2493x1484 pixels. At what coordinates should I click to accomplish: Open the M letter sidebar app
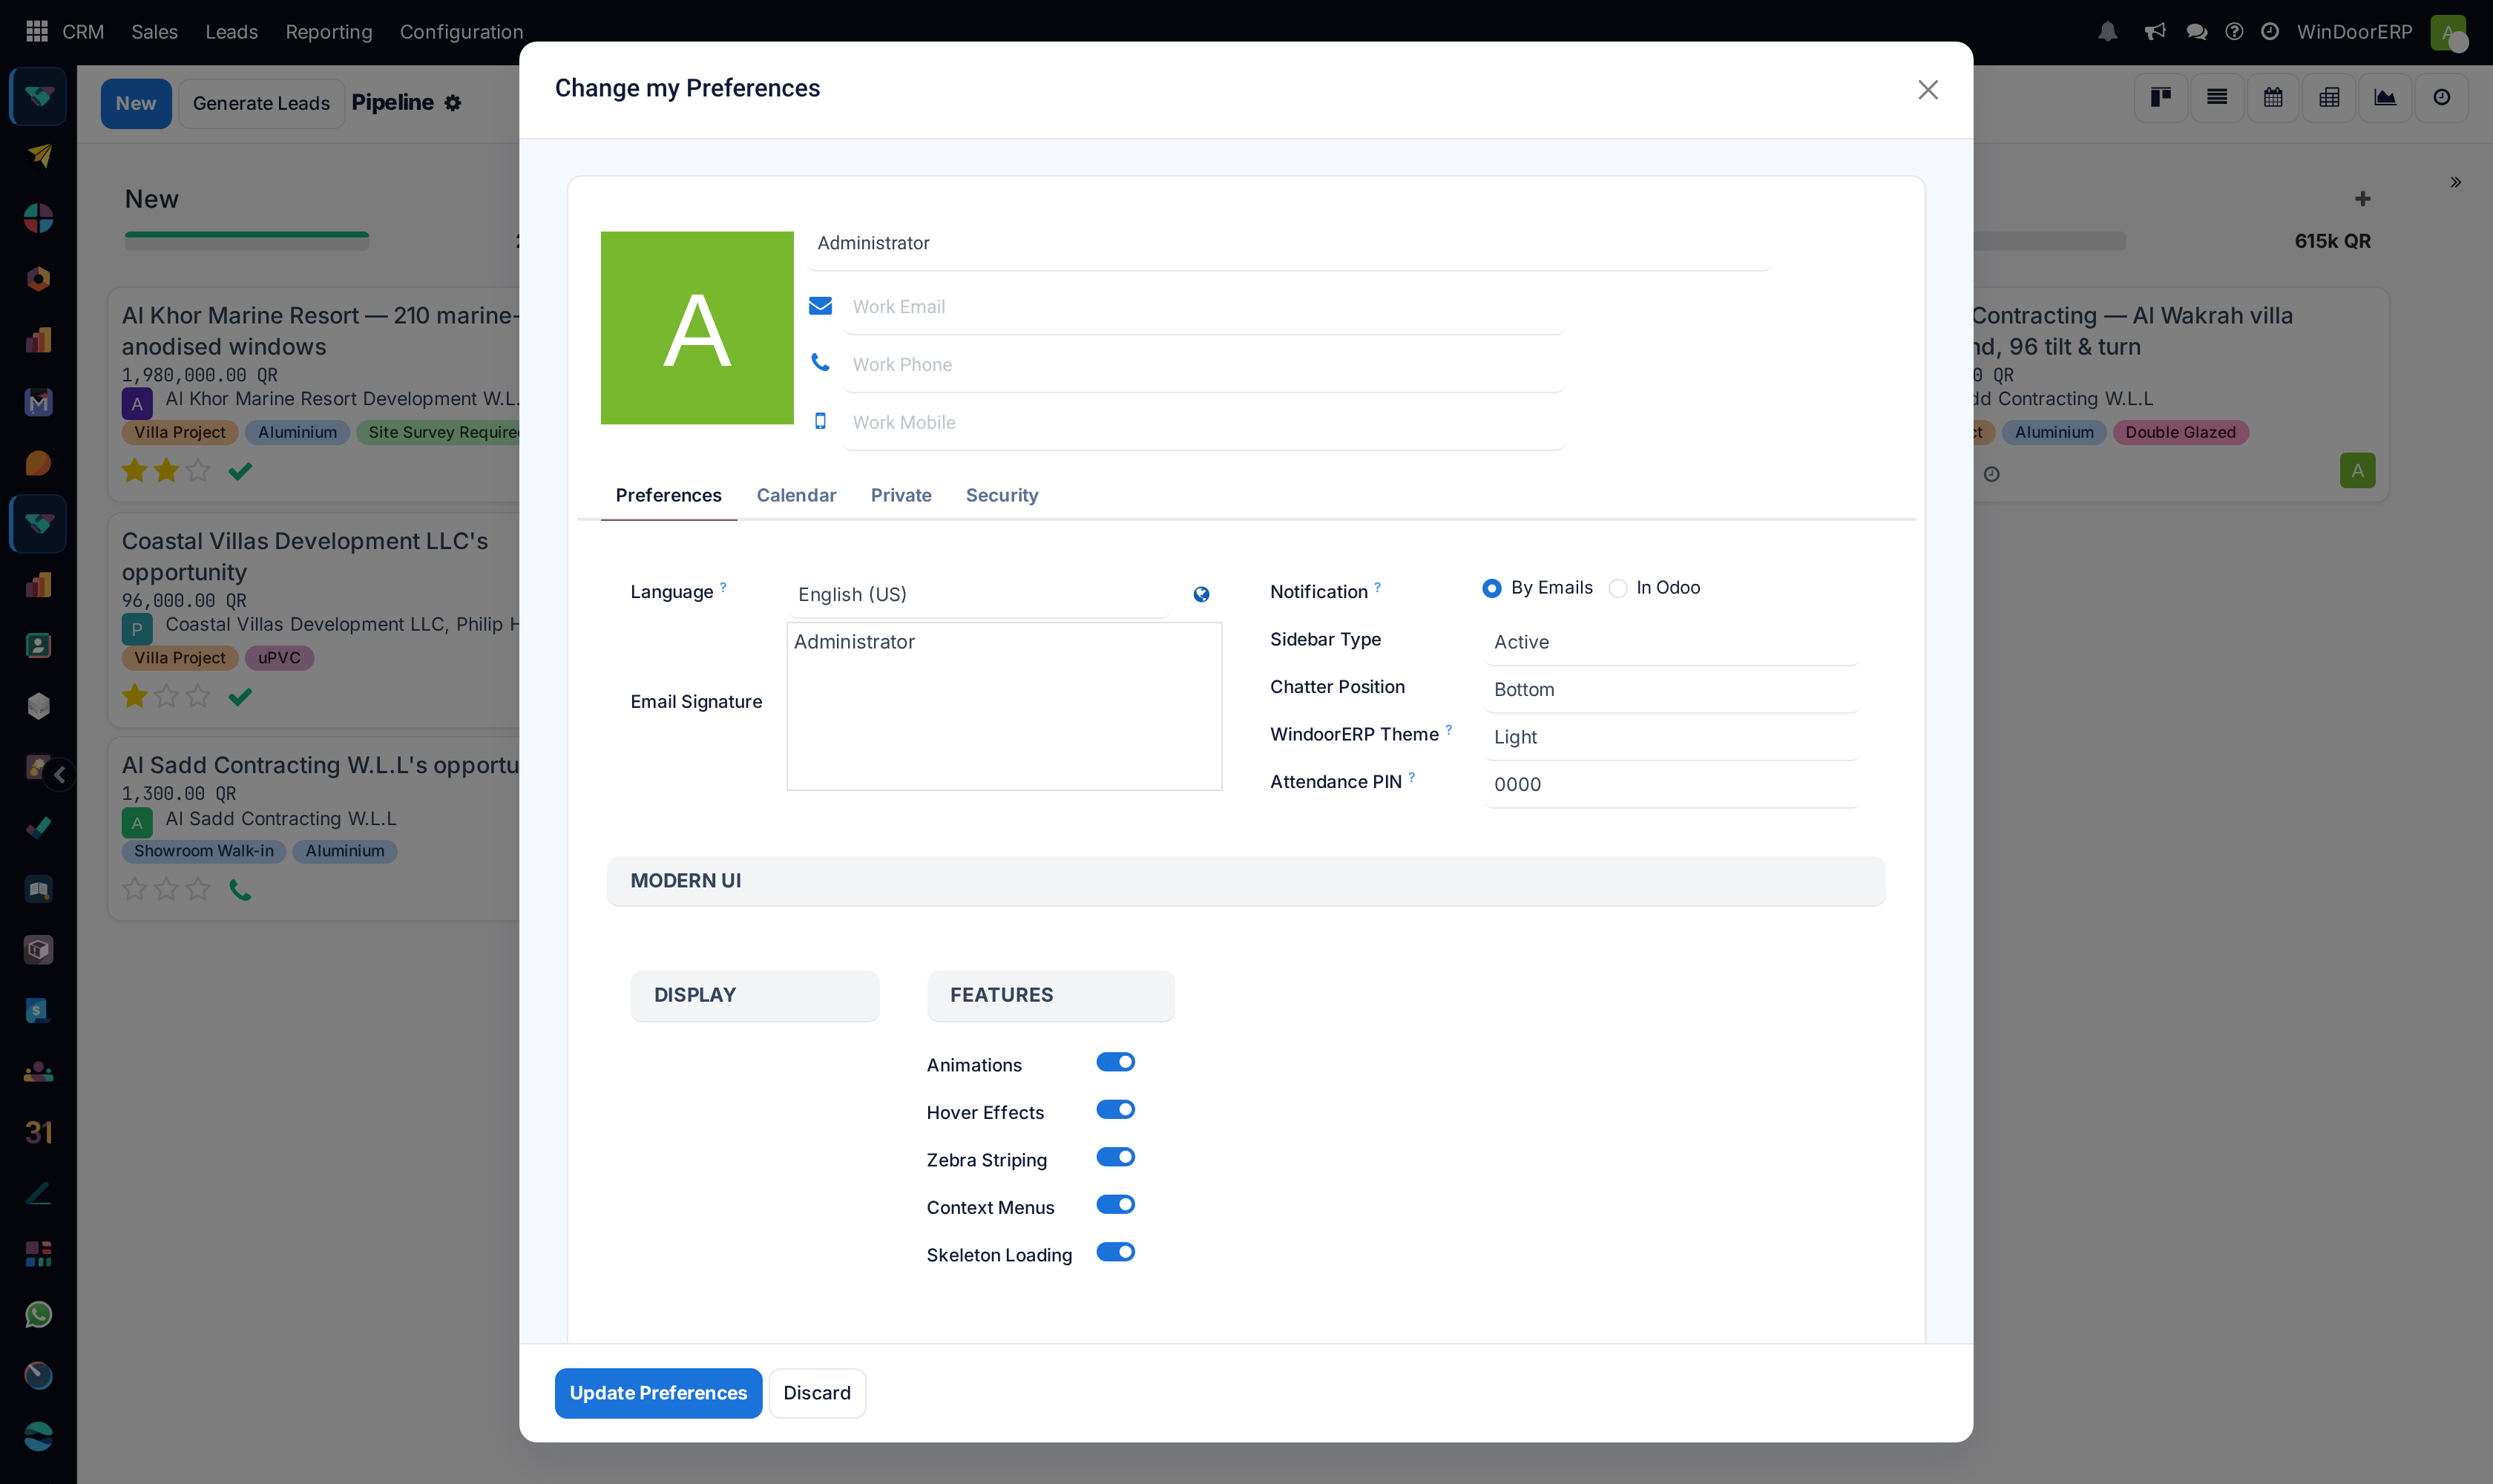(x=38, y=402)
